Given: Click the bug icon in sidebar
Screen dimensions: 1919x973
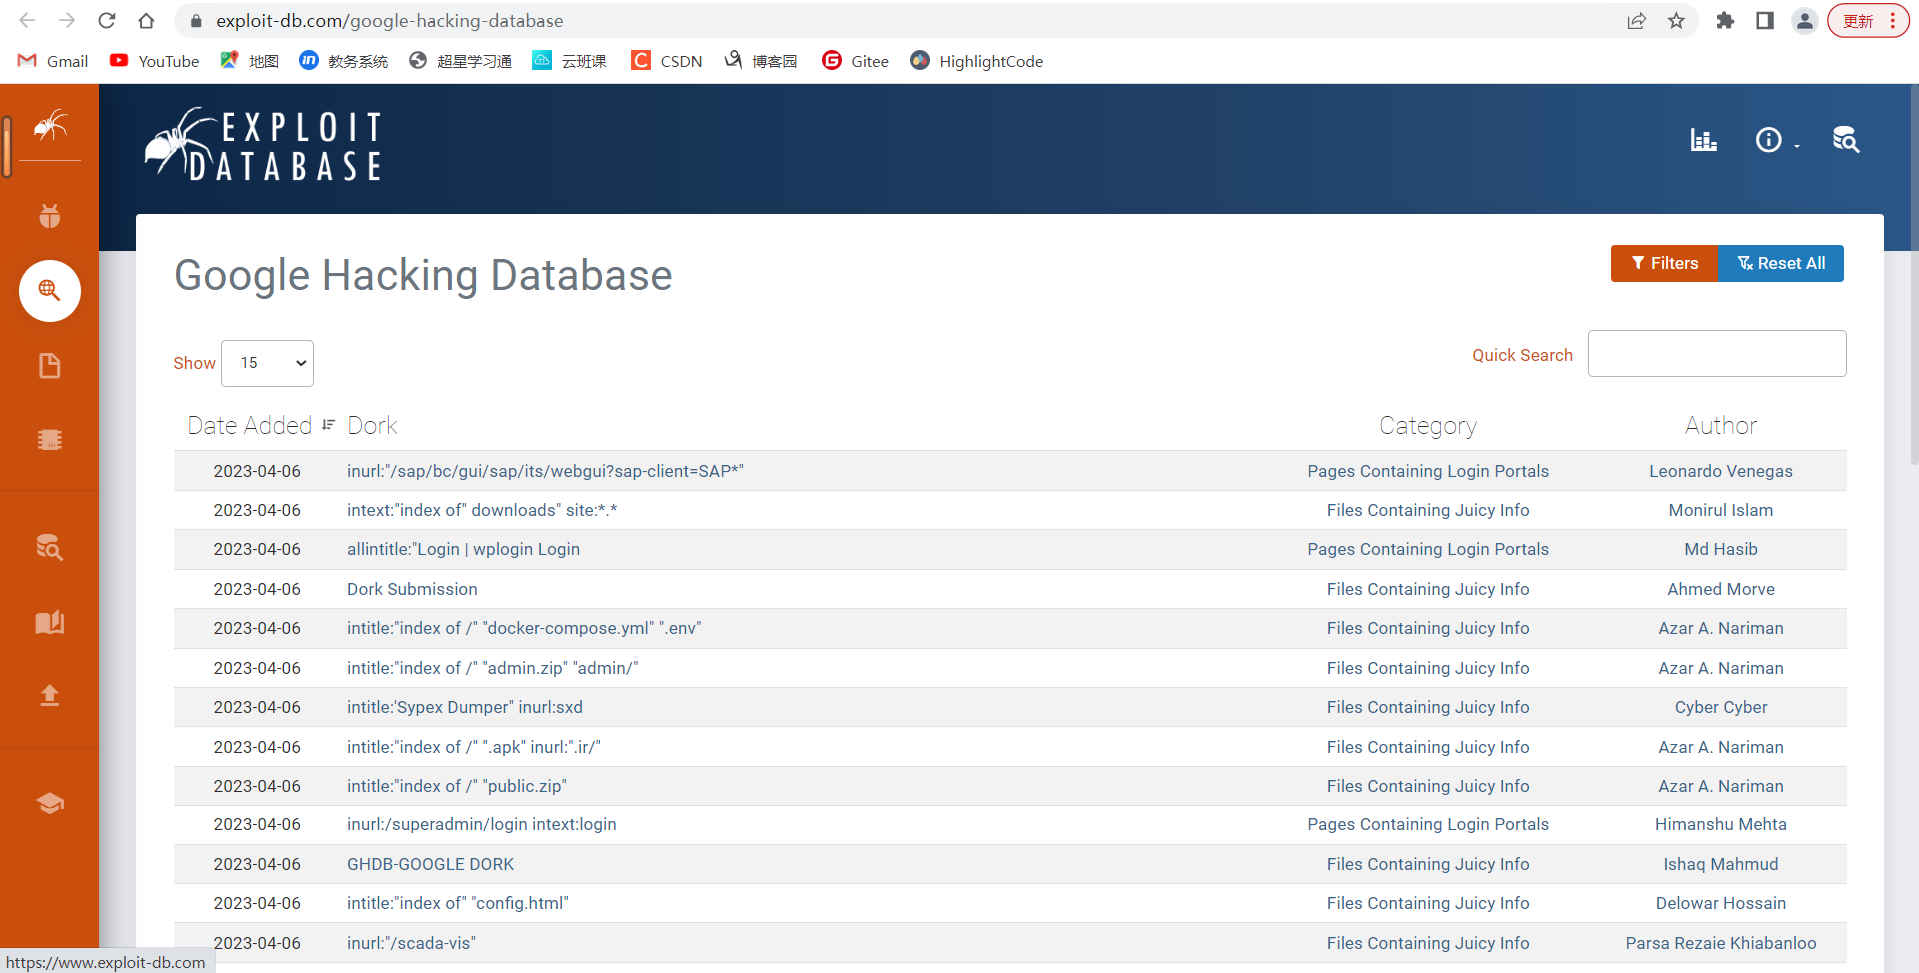Looking at the screenshot, I should 49,216.
